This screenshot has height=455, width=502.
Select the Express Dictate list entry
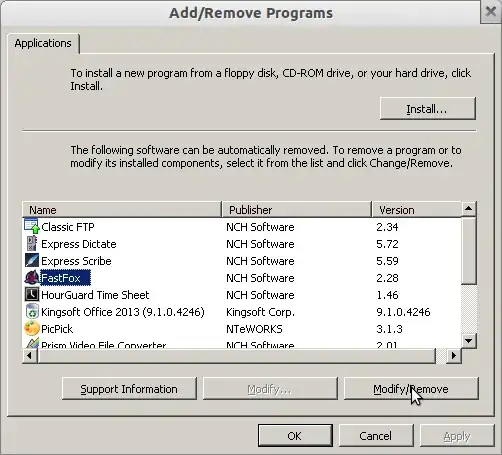79,244
